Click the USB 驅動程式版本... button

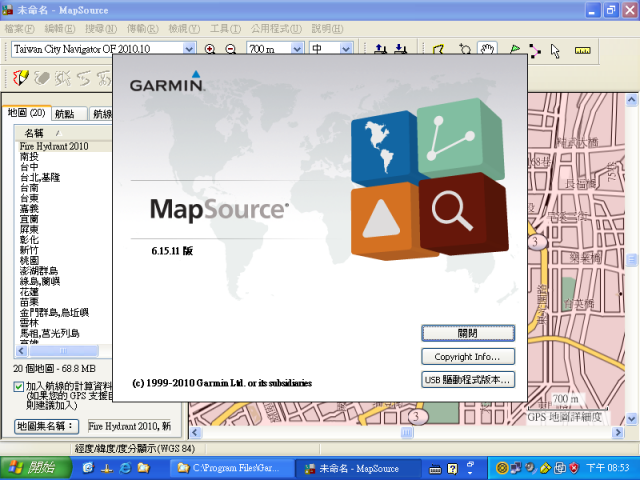[x=468, y=380]
